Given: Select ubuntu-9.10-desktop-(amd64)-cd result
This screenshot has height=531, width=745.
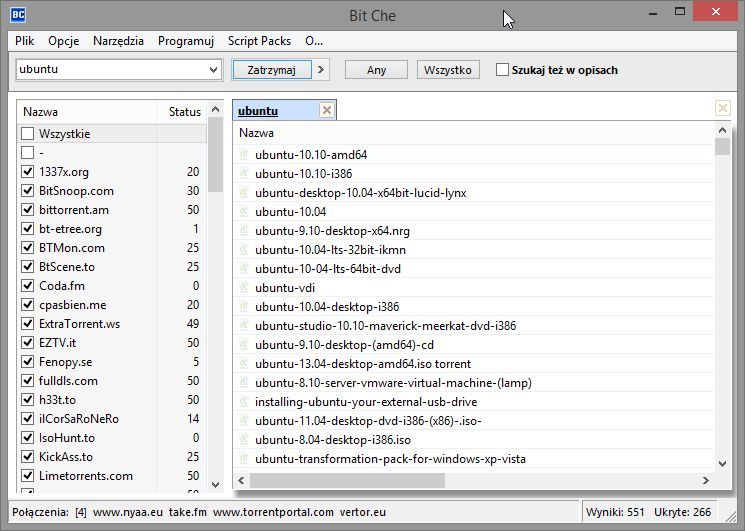Looking at the screenshot, I should [474, 345].
